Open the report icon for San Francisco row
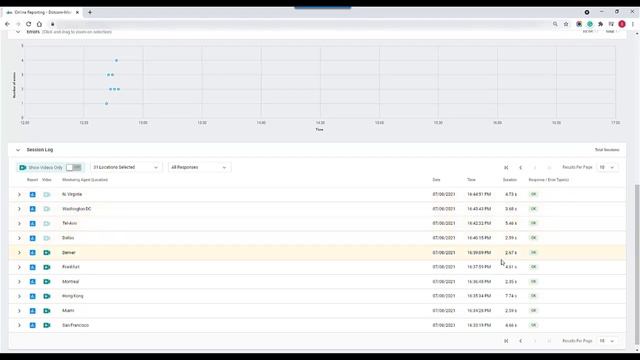640x360 pixels. click(x=33, y=325)
